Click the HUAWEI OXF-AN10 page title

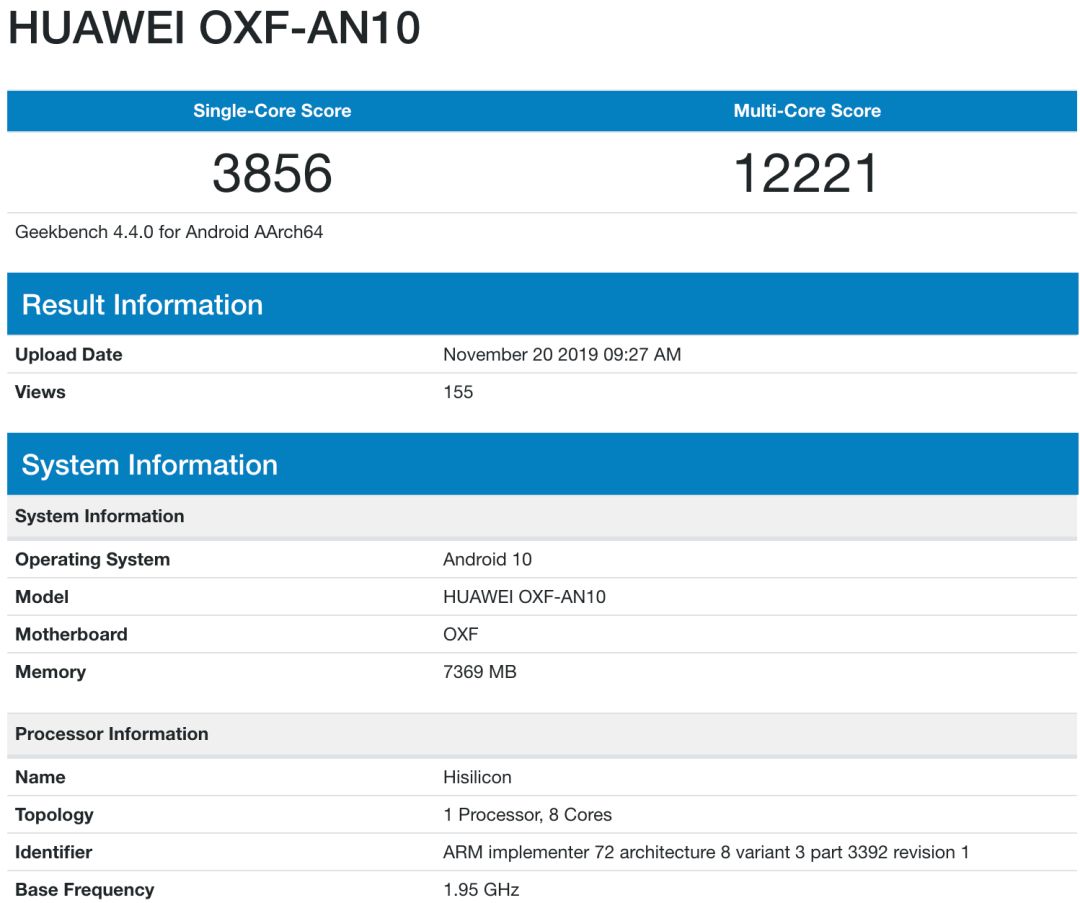pyautogui.click(x=214, y=28)
